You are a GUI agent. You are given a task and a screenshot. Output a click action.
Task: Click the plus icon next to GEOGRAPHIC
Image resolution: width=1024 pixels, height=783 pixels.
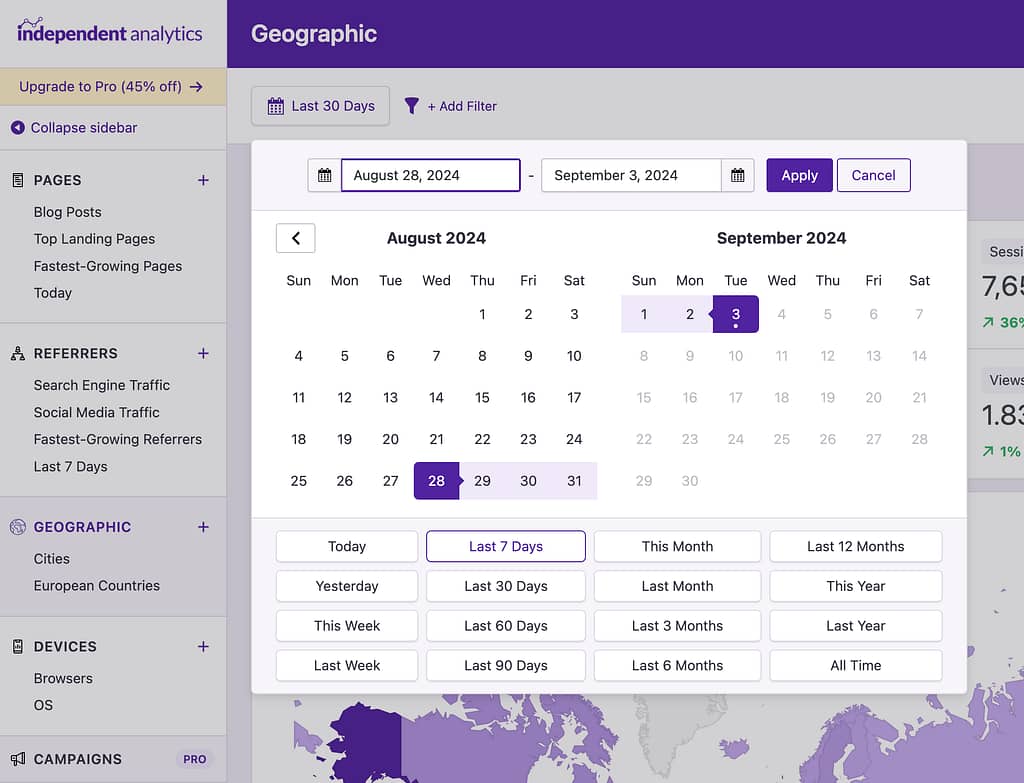203,527
